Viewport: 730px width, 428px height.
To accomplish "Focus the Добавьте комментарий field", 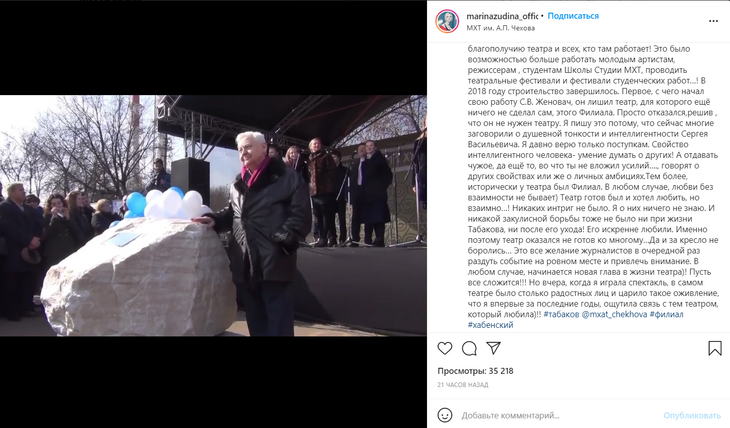I will (559, 415).
